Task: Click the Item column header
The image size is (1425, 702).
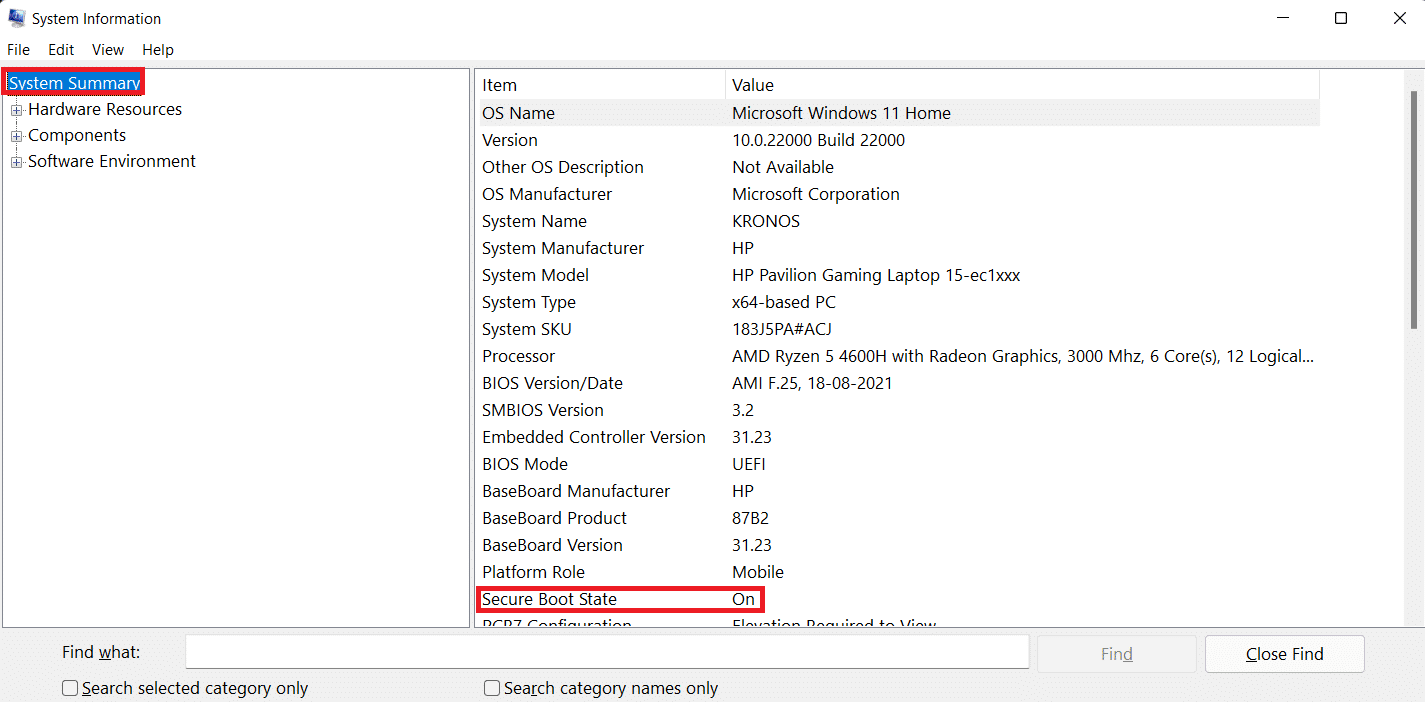Action: [600, 85]
